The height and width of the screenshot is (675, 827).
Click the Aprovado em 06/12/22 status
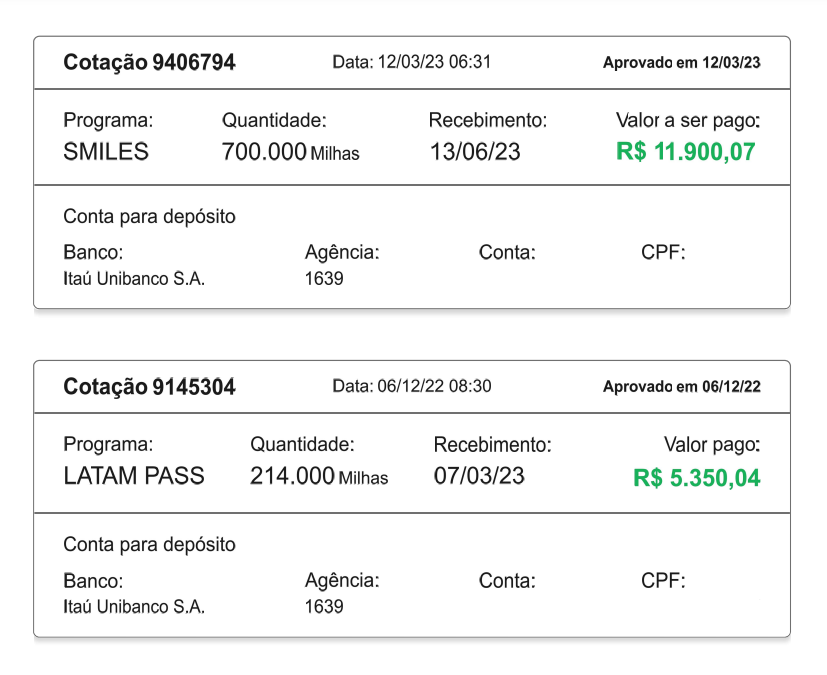pos(681,387)
